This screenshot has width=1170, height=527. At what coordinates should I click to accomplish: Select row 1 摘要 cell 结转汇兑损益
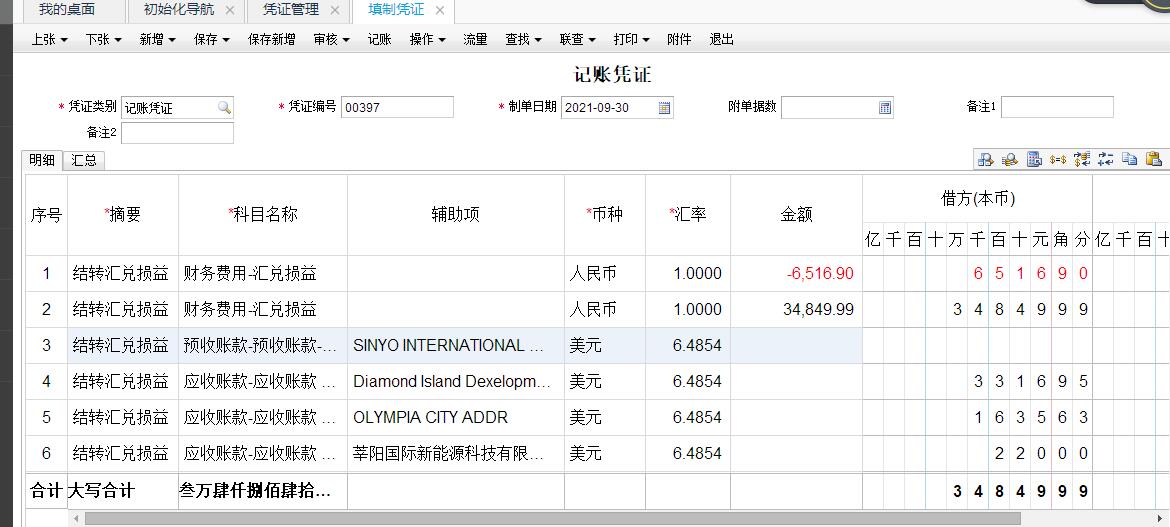pyautogui.click(x=122, y=273)
